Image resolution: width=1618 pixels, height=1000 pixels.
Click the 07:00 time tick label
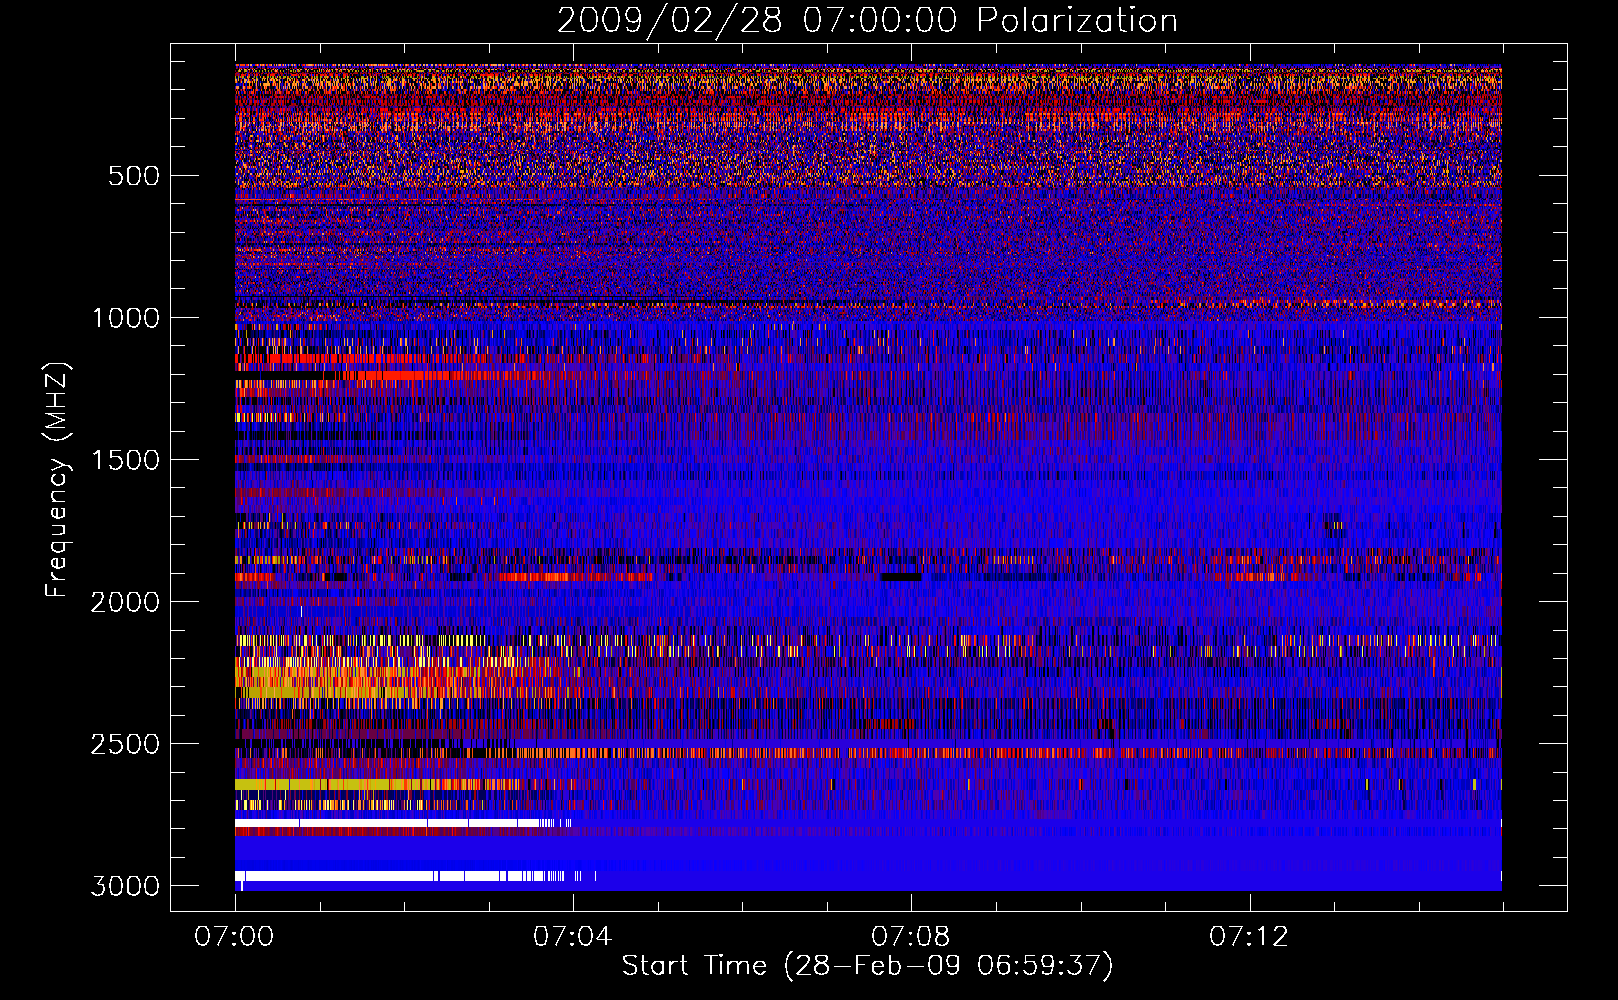click(x=235, y=937)
